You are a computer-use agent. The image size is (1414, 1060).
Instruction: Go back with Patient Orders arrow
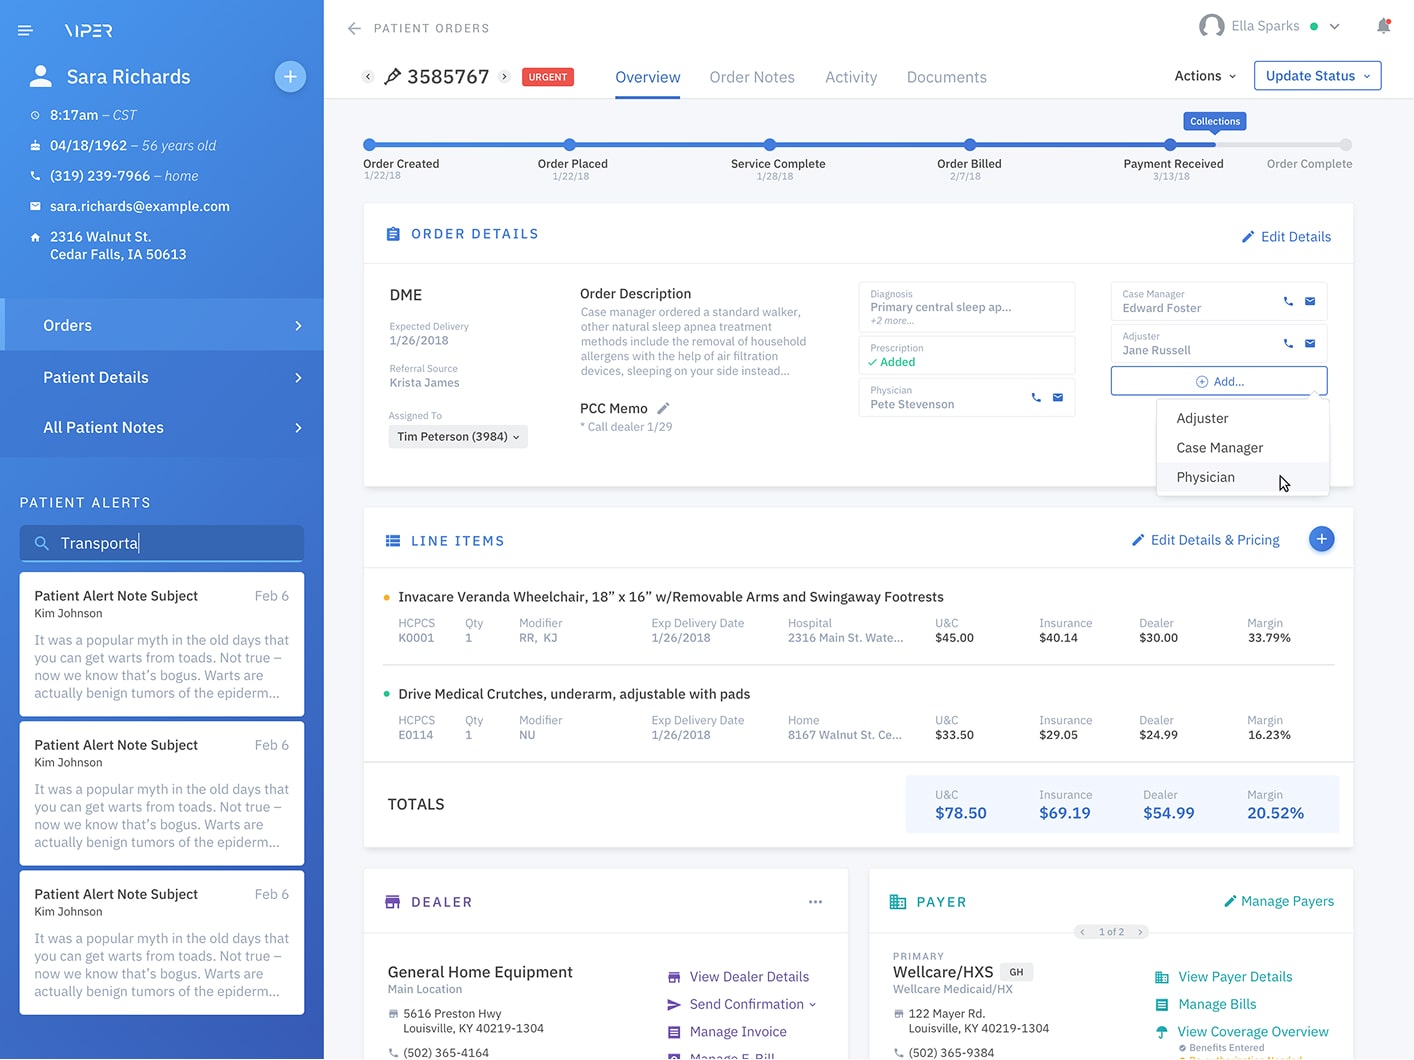coord(354,29)
